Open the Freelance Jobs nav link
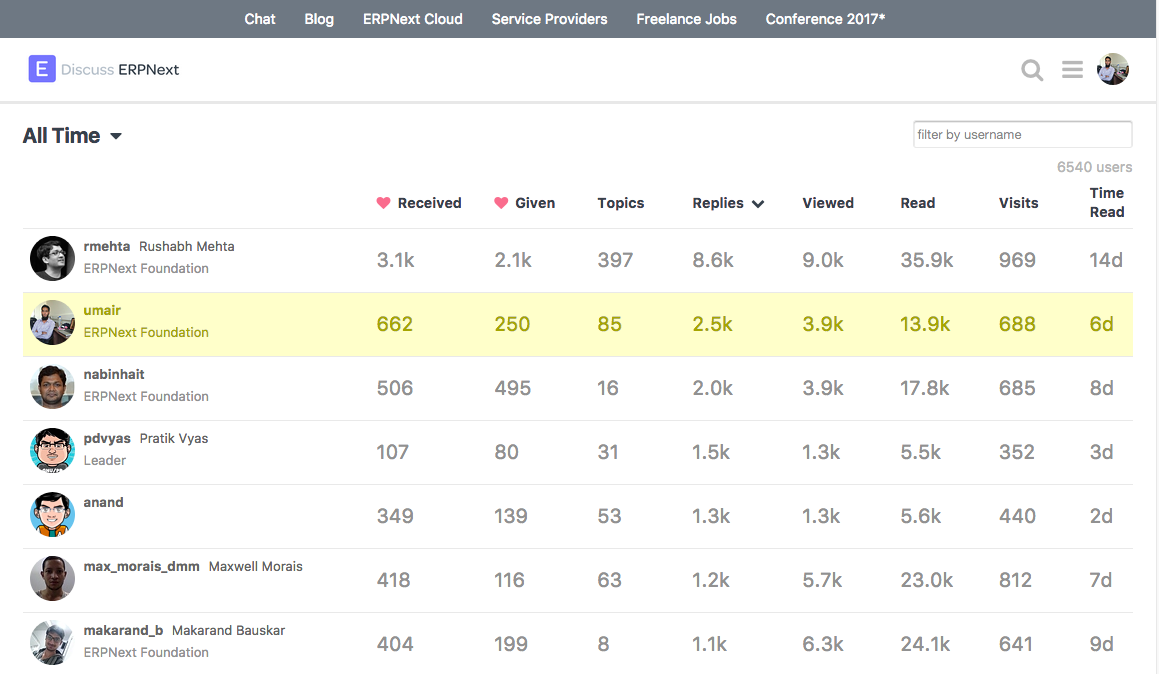 [686, 19]
